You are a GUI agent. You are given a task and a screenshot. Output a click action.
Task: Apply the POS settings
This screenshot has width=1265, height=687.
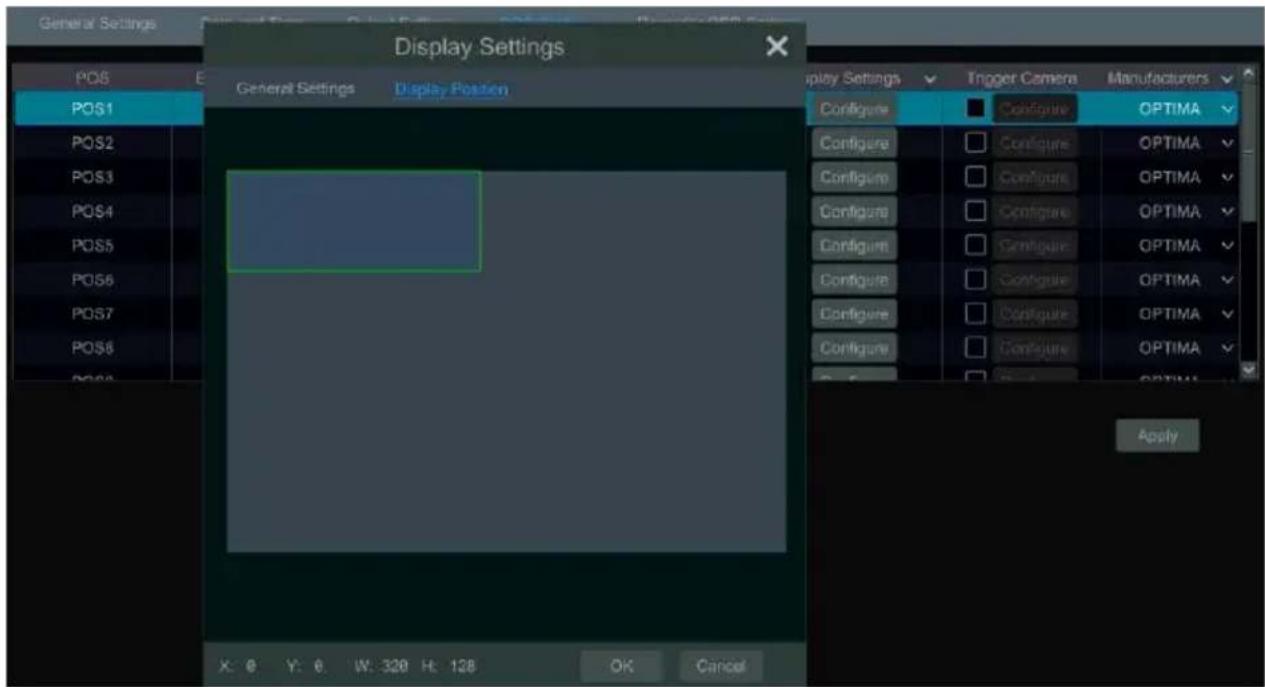pos(1157,436)
